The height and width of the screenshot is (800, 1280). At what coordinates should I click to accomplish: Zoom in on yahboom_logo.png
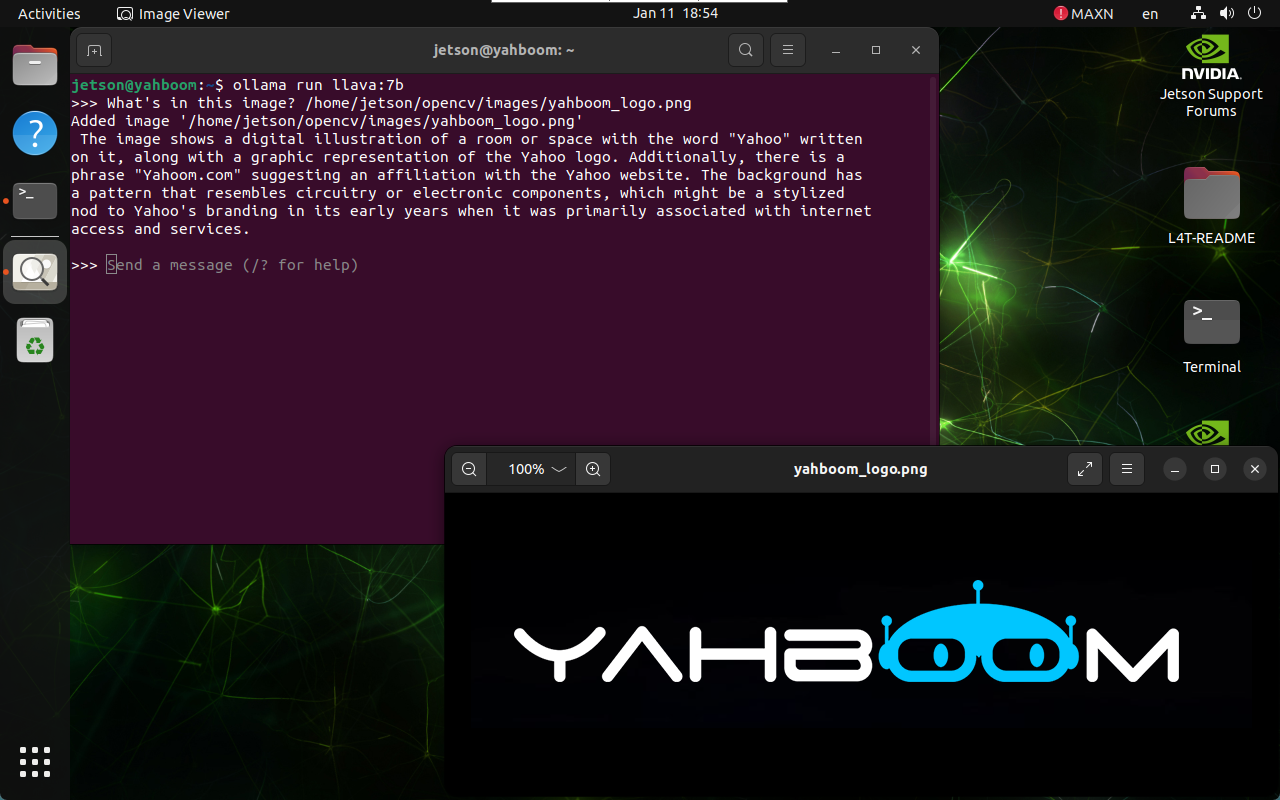pos(593,469)
